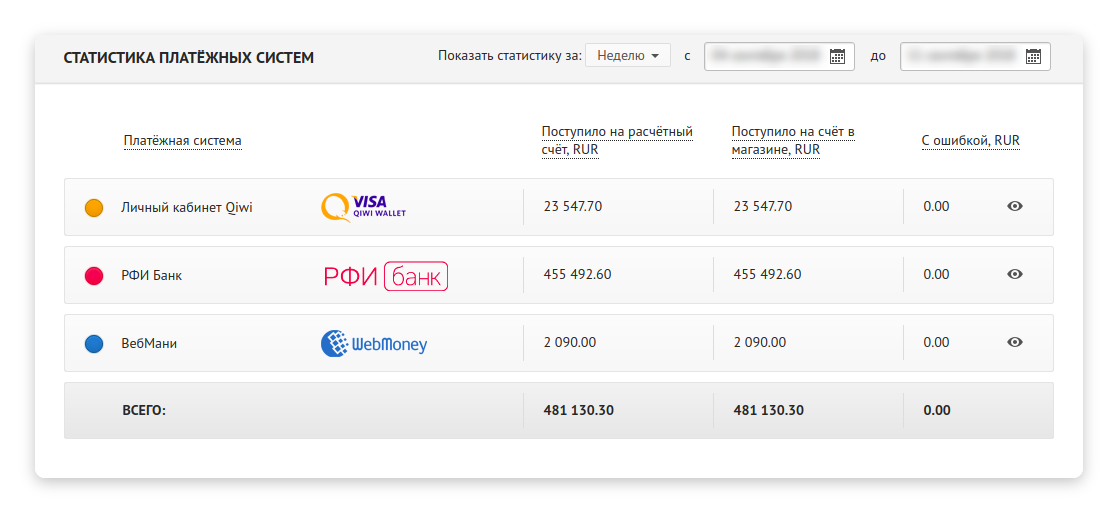The image size is (1118, 513).
Task: Click the red РФИ Банк color dot
Action: tap(94, 275)
